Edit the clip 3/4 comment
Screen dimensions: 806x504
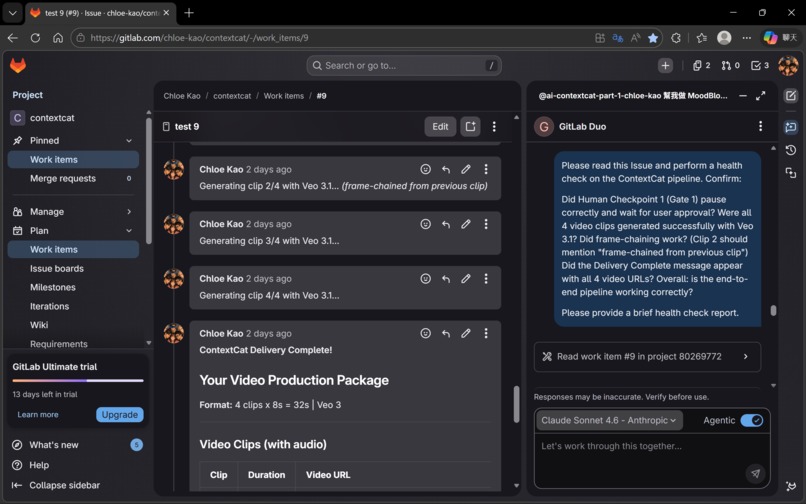coord(466,224)
